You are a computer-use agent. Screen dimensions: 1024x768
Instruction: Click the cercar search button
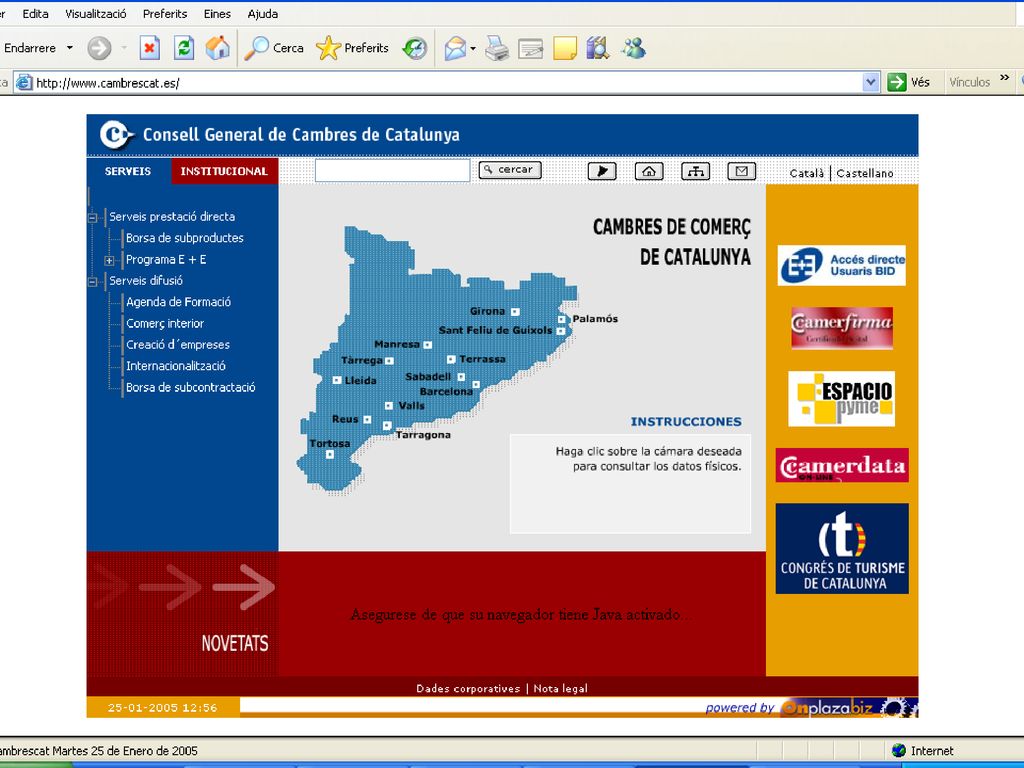click(510, 170)
